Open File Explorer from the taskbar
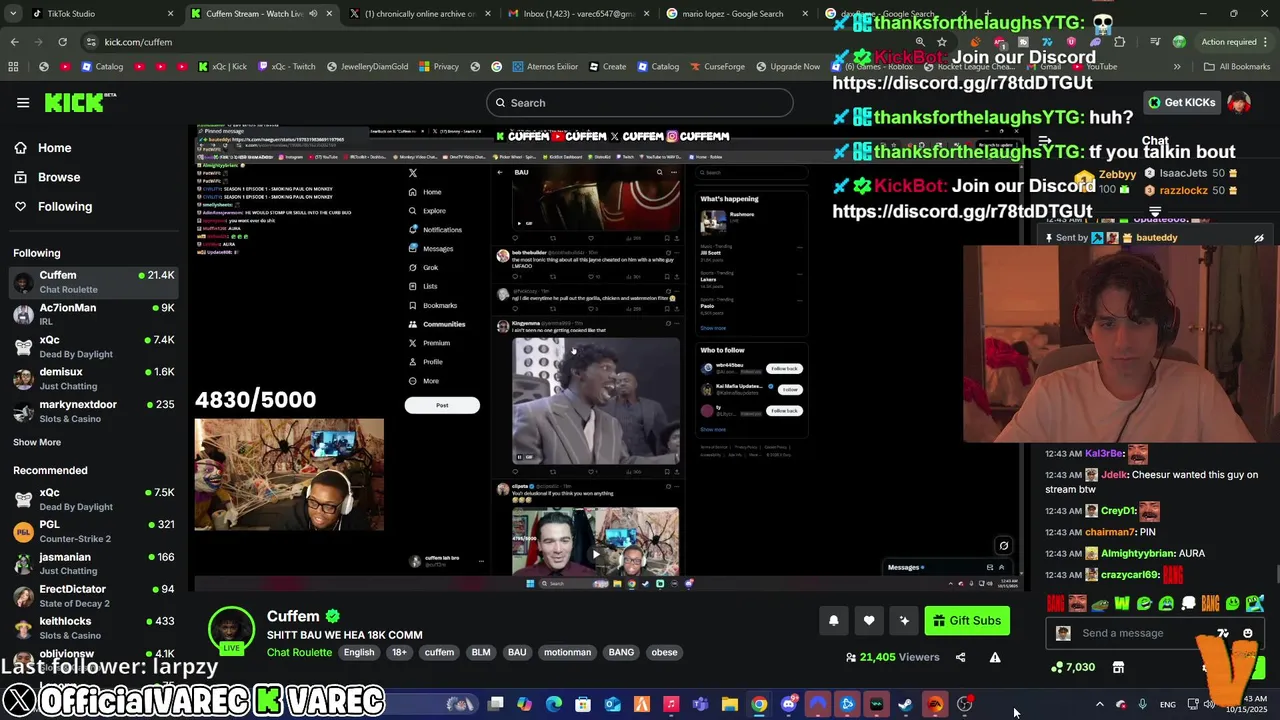 pyautogui.click(x=730, y=704)
